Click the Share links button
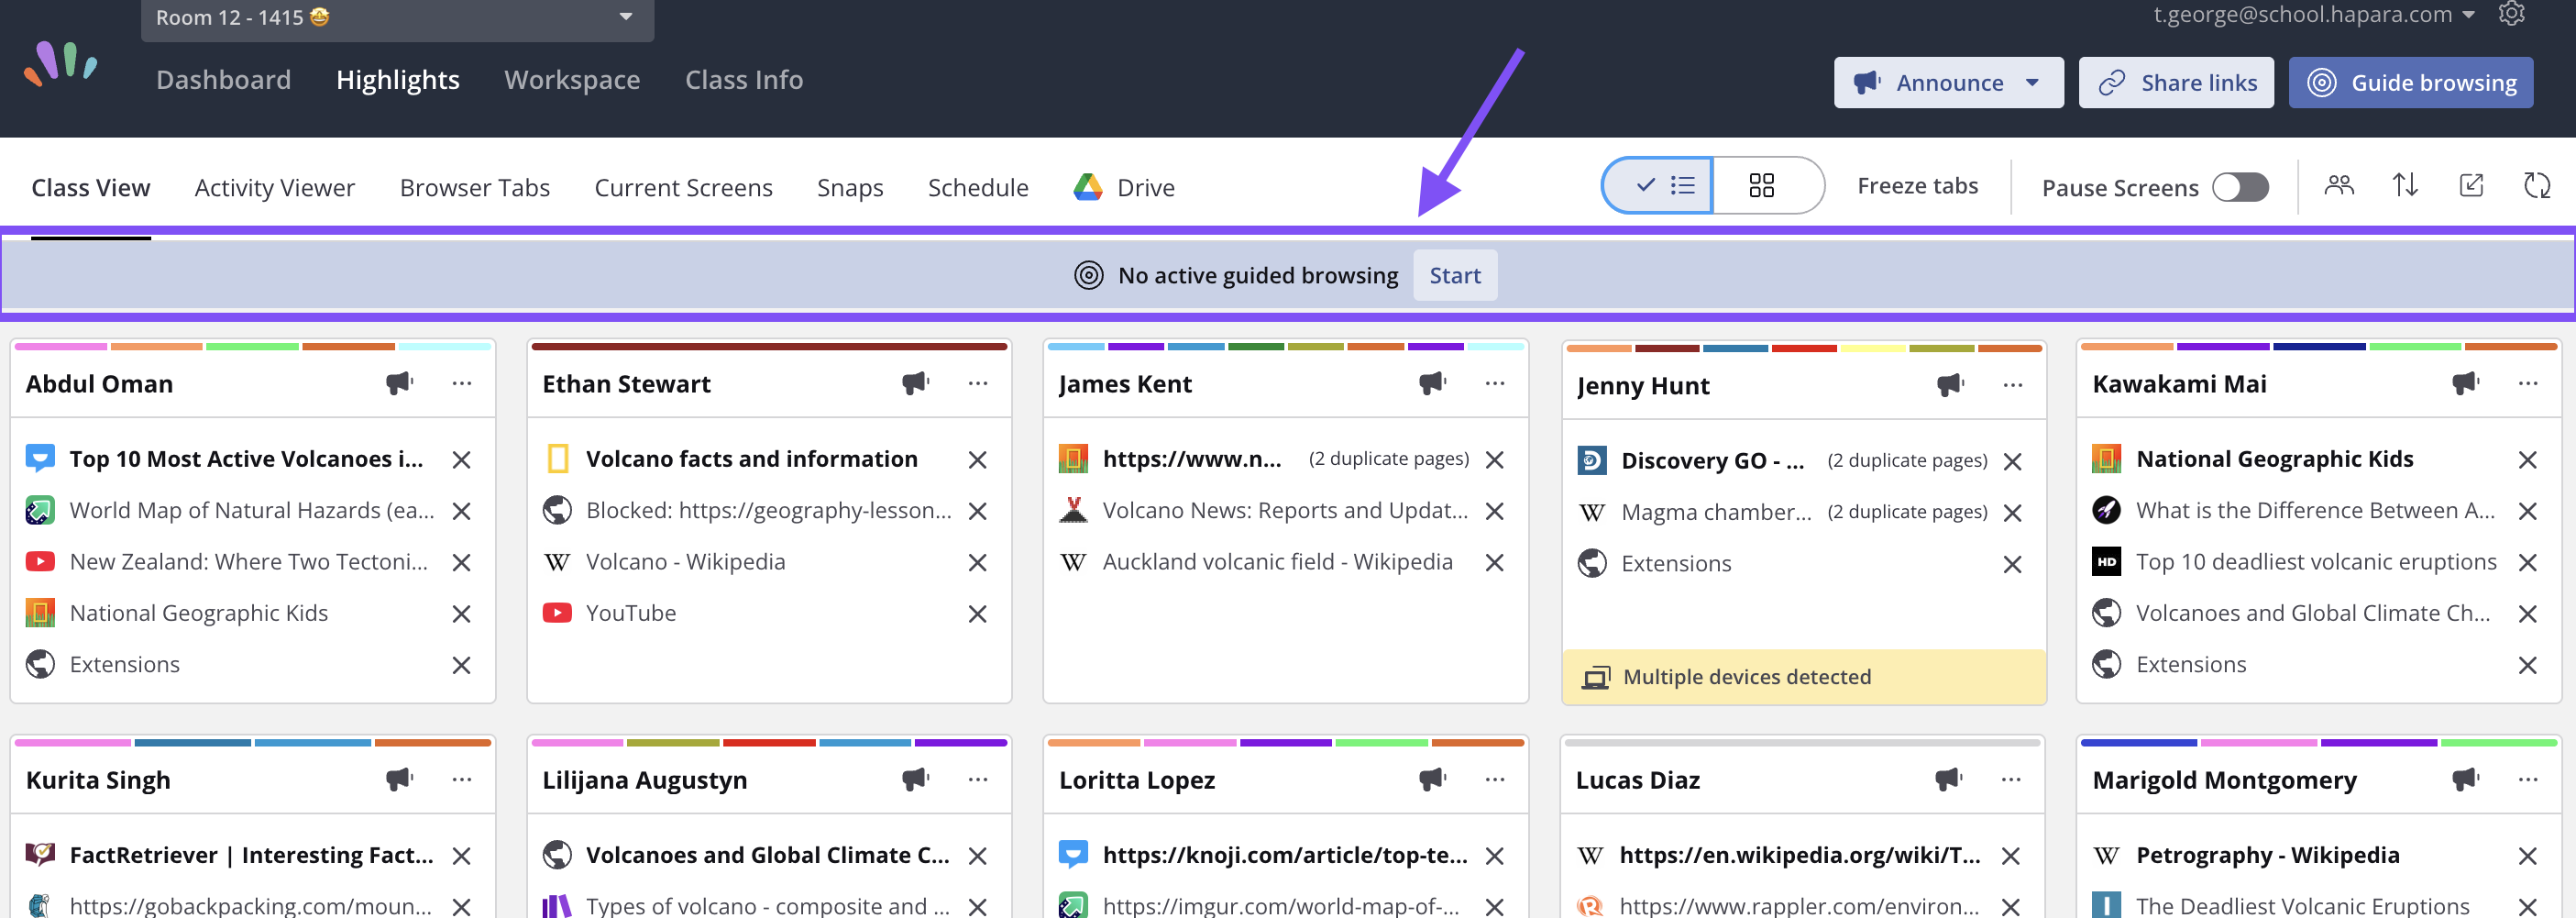 tap(2175, 83)
